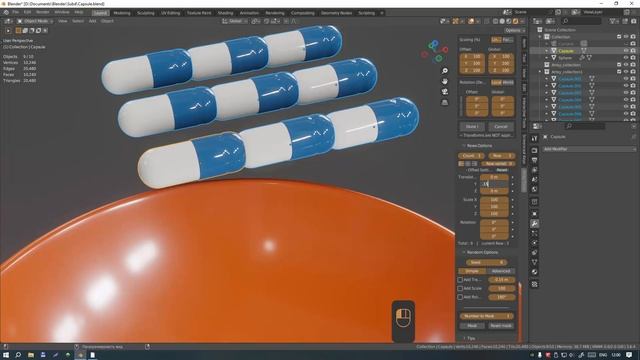Open the Physics properties tab icon

point(534,243)
